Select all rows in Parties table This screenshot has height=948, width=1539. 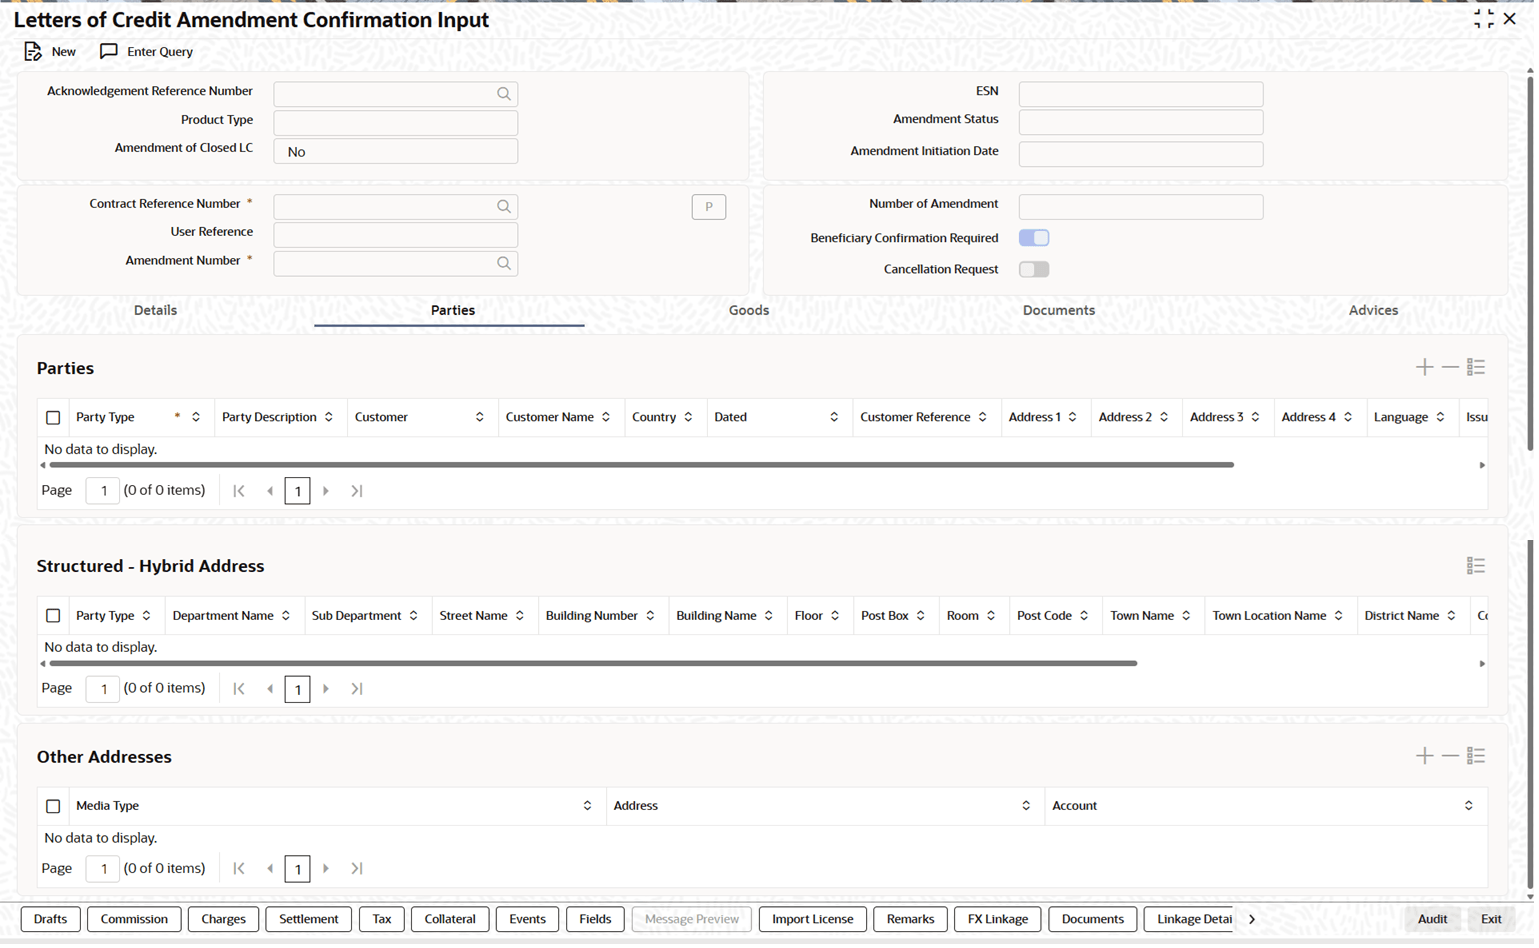tap(53, 418)
